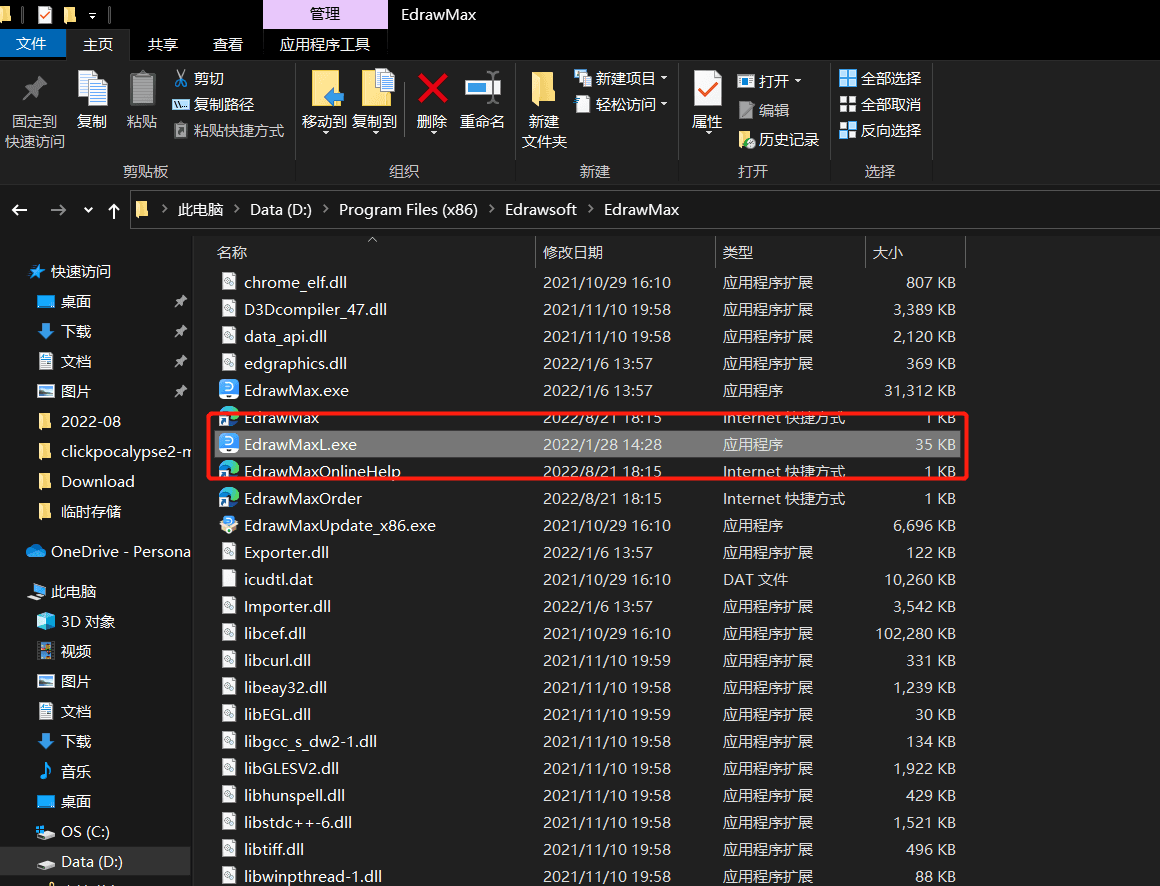This screenshot has width=1160, height=886.
Task: Click Select none (全部取消)
Action: (x=880, y=104)
